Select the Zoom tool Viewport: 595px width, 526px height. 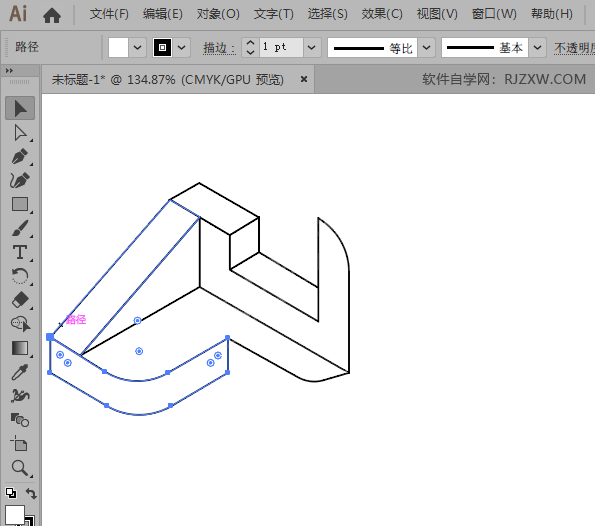tap(20, 468)
